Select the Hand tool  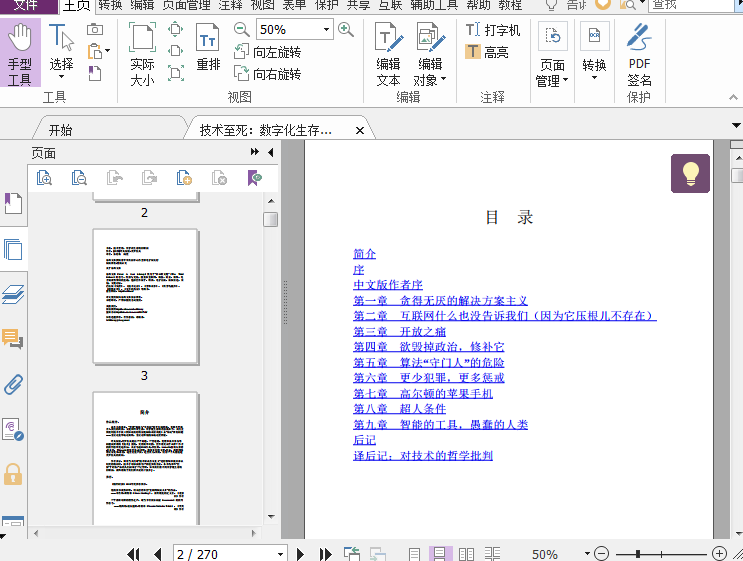(20, 53)
